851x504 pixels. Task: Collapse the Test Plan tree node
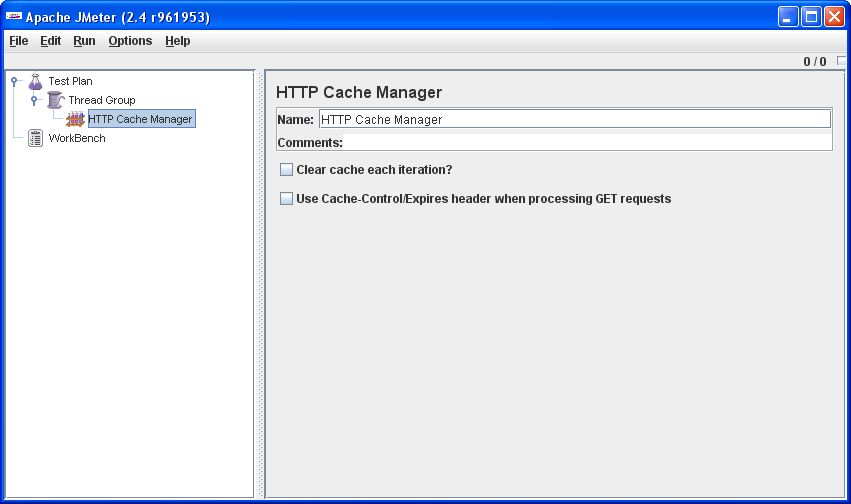pos(15,81)
